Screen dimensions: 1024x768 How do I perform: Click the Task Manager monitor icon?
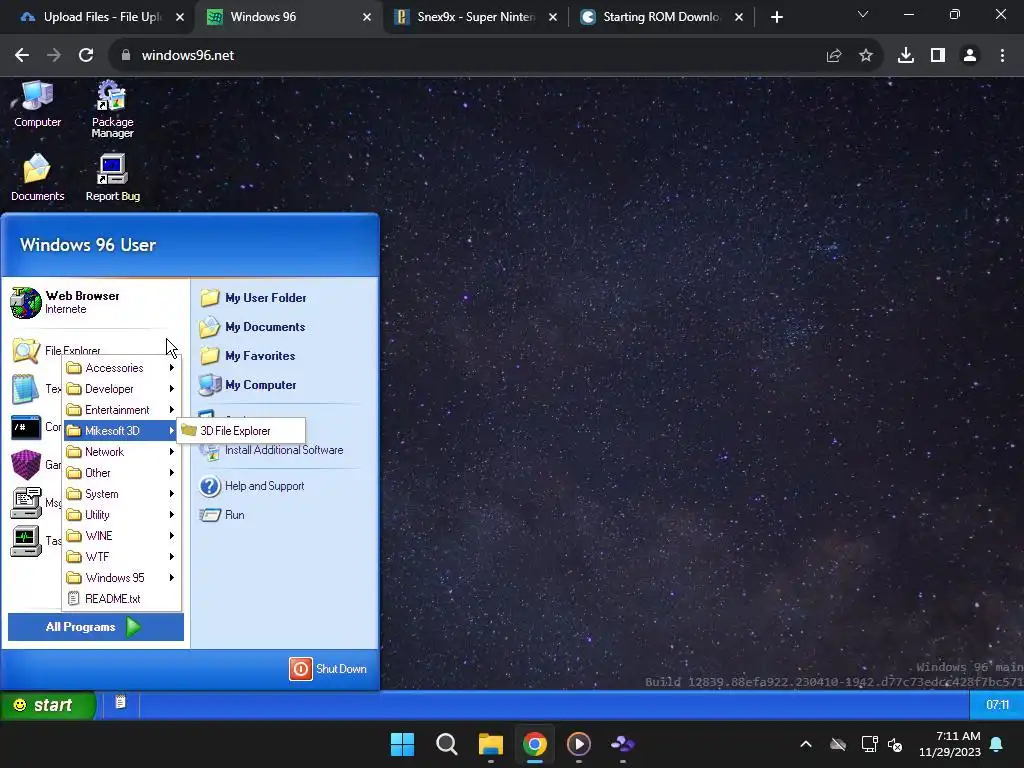(x=26, y=541)
